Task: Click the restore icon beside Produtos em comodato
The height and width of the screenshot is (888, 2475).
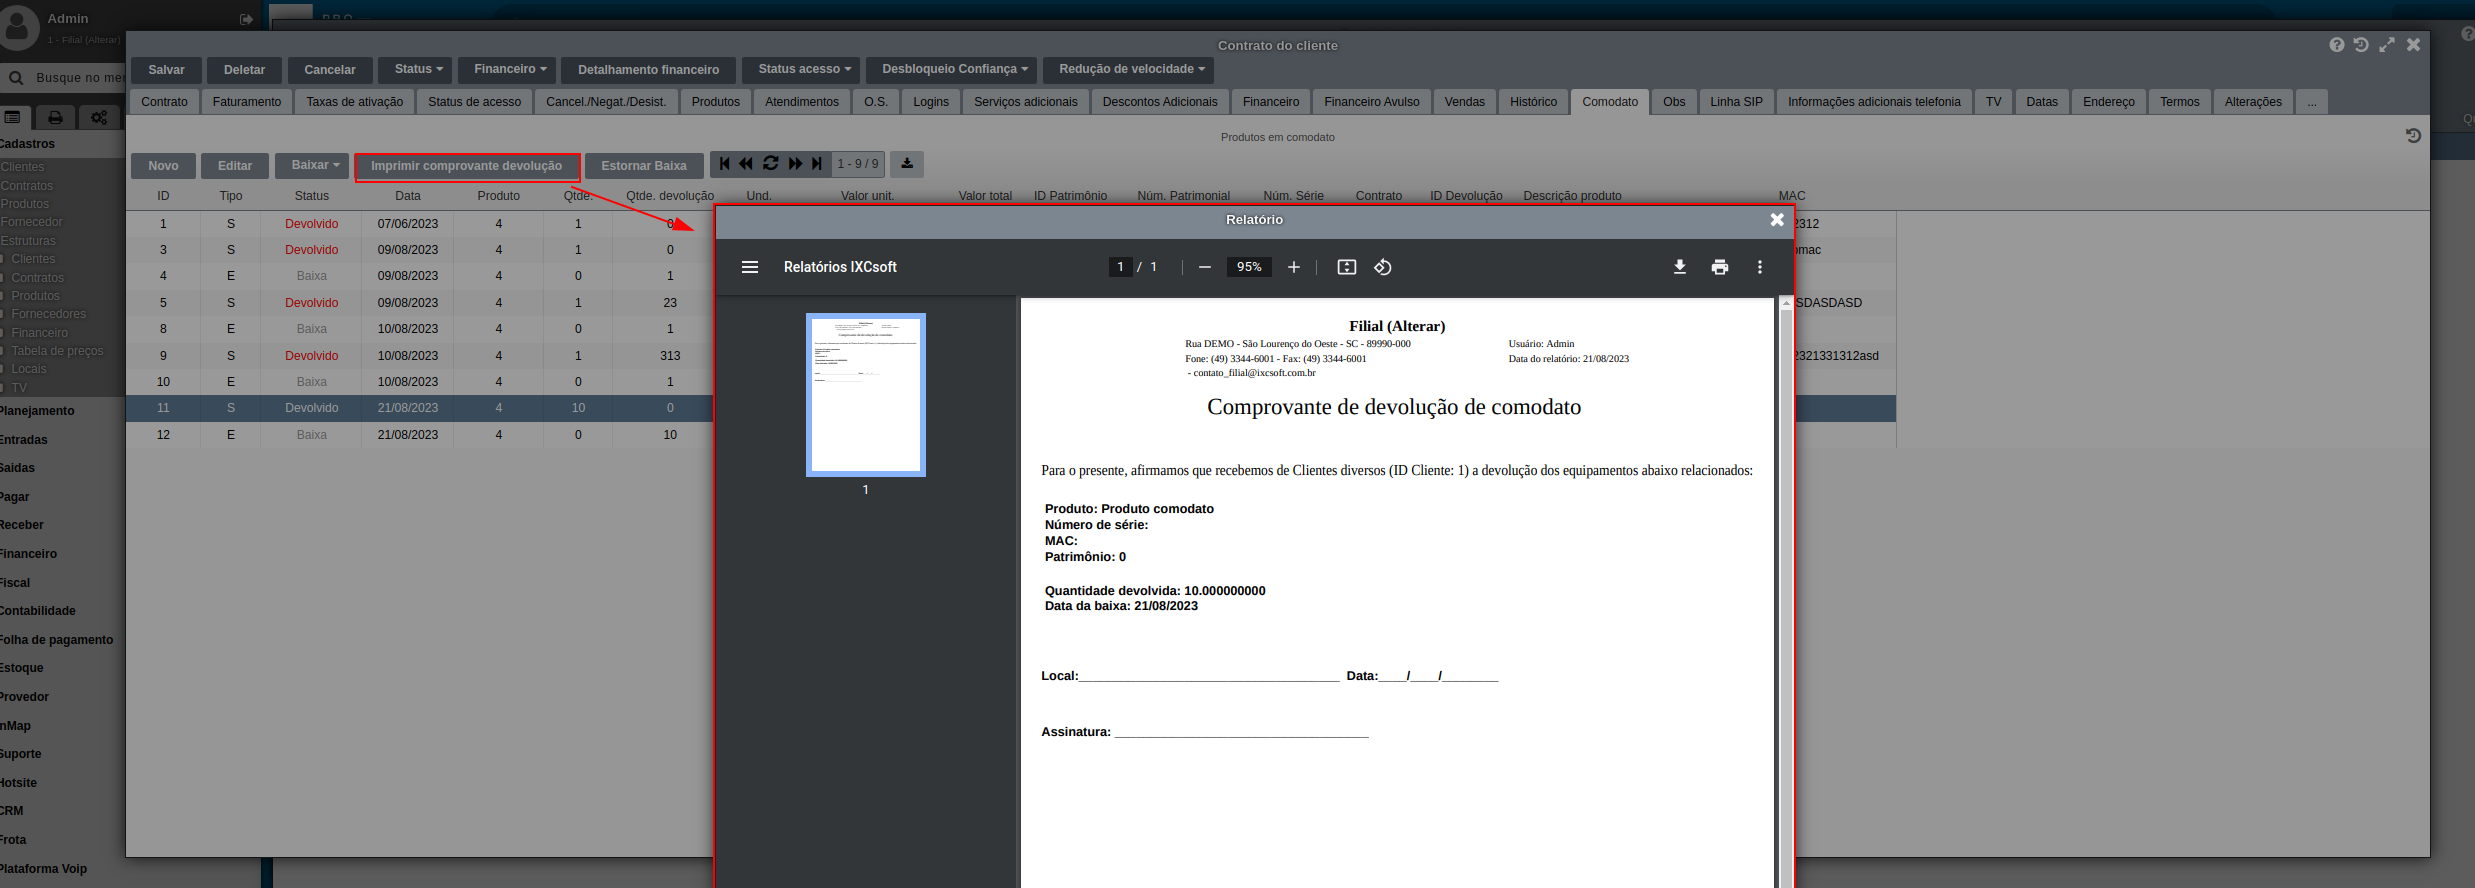Action: [x=2413, y=136]
